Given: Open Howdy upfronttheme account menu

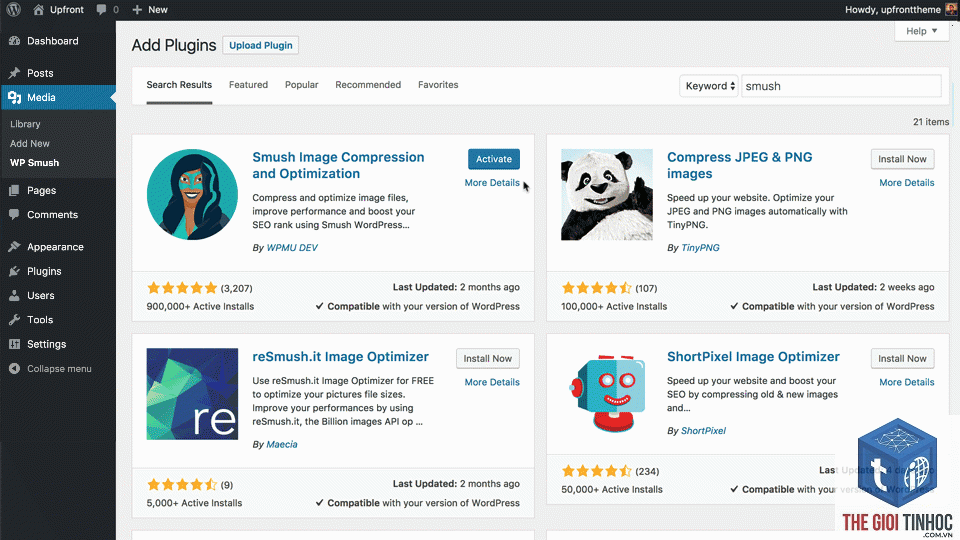Looking at the screenshot, I should point(901,9).
